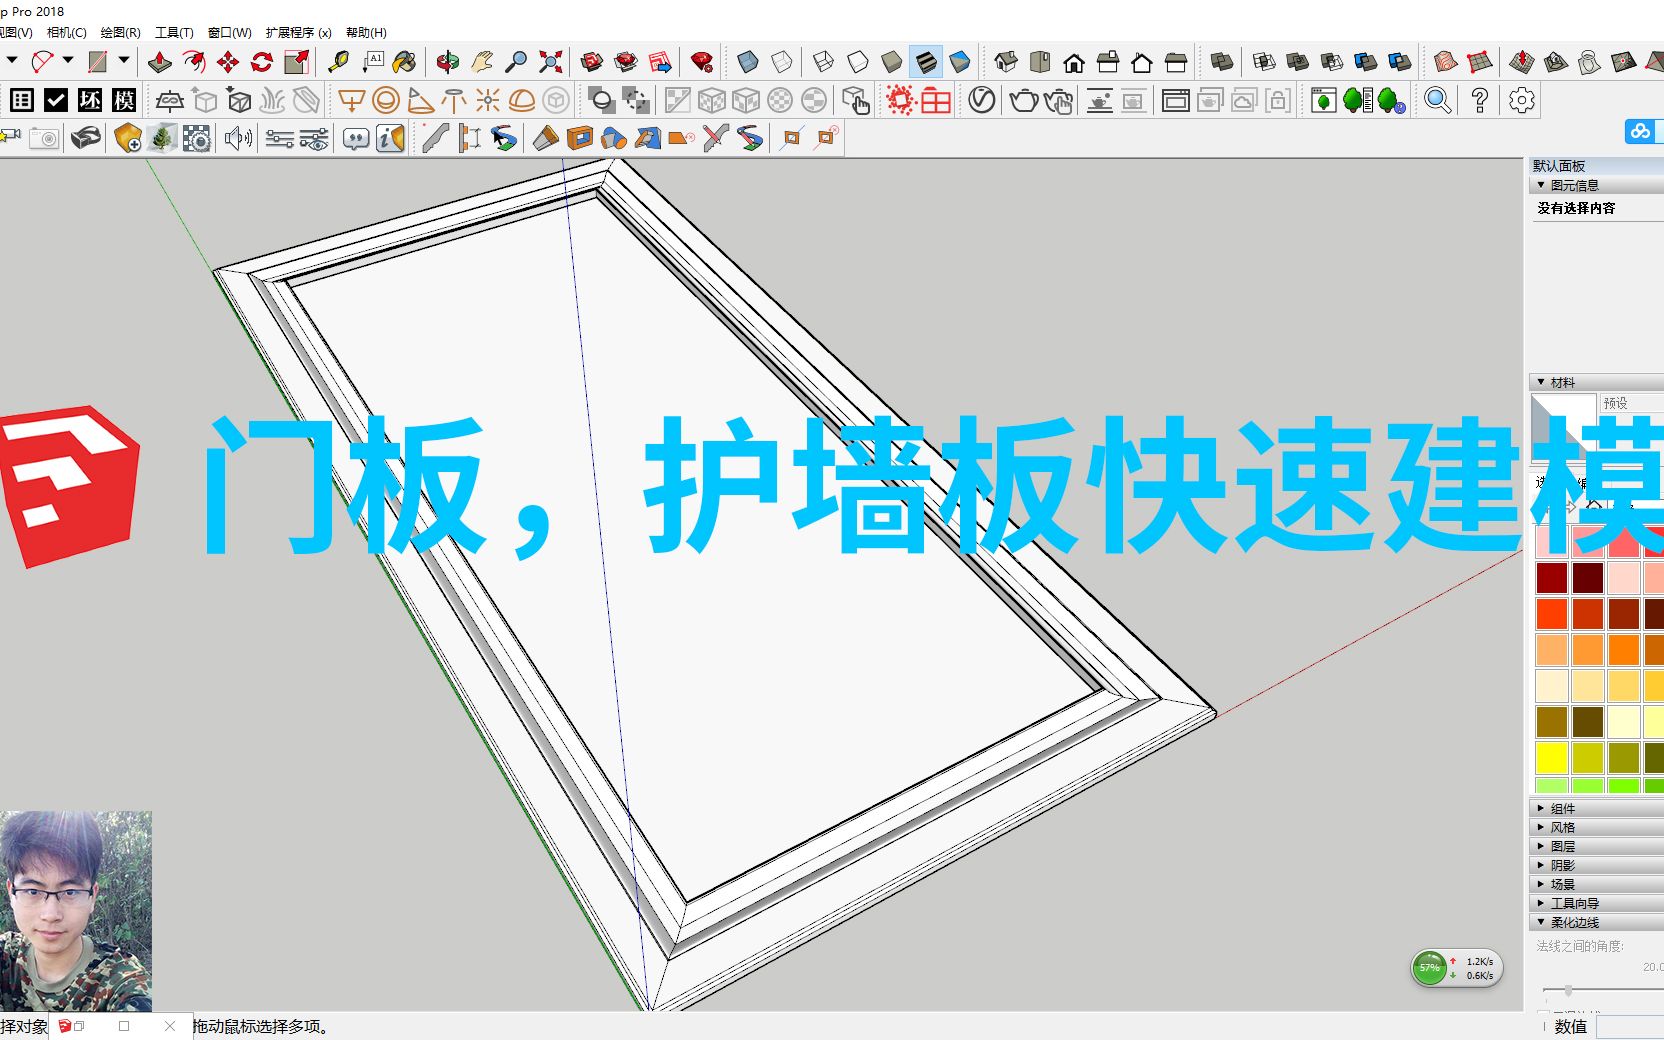The height and width of the screenshot is (1040, 1664).
Task: Collapse the 柔化边线 panel
Action: (1570, 921)
